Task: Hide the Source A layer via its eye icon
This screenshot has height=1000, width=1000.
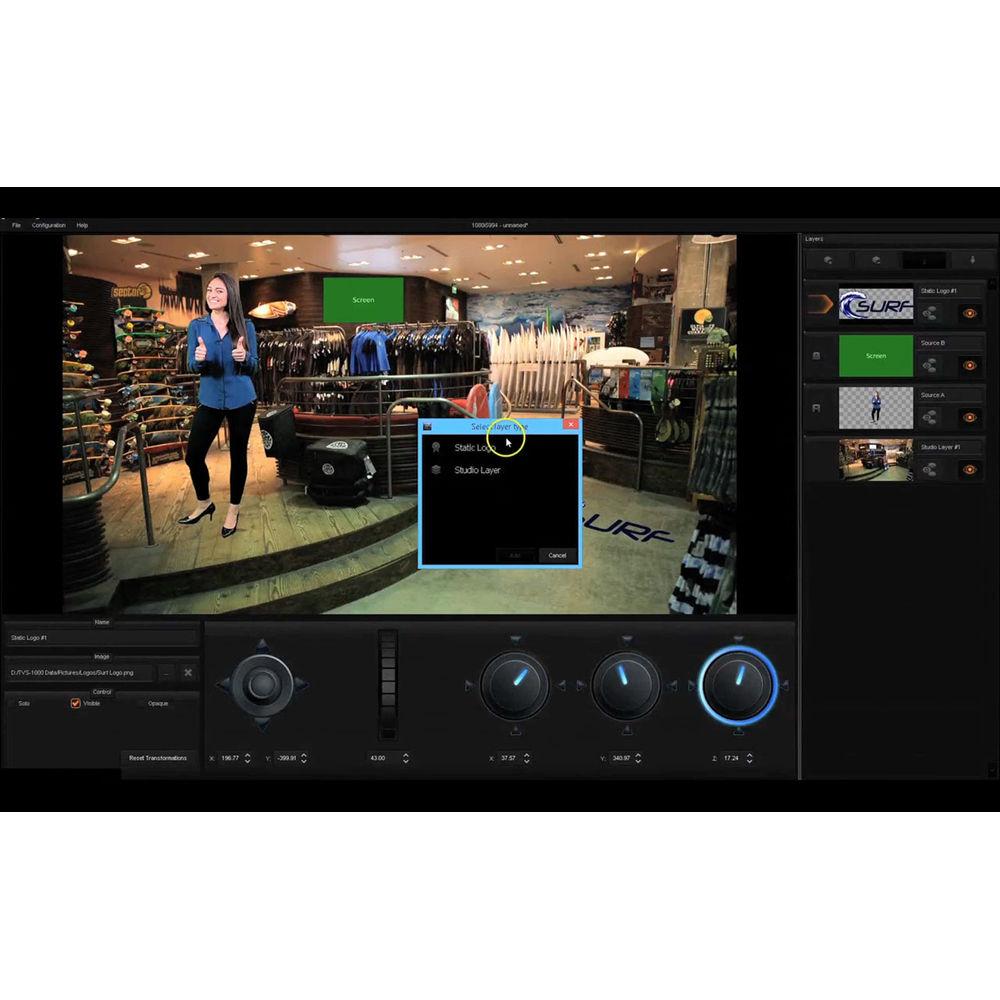Action: click(x=969, y=417)
